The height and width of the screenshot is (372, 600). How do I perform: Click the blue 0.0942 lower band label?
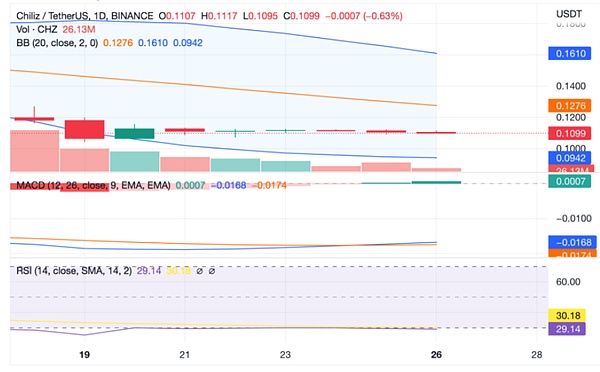(x=570, y=158)
